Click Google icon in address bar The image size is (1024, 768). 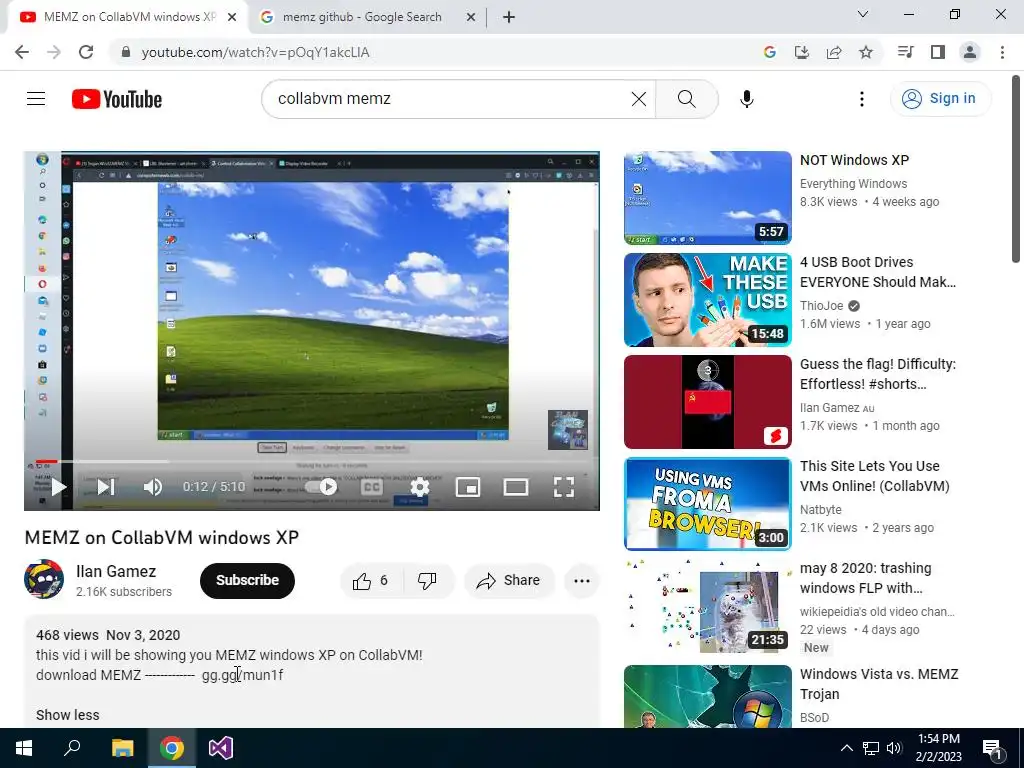click(770, 52)
